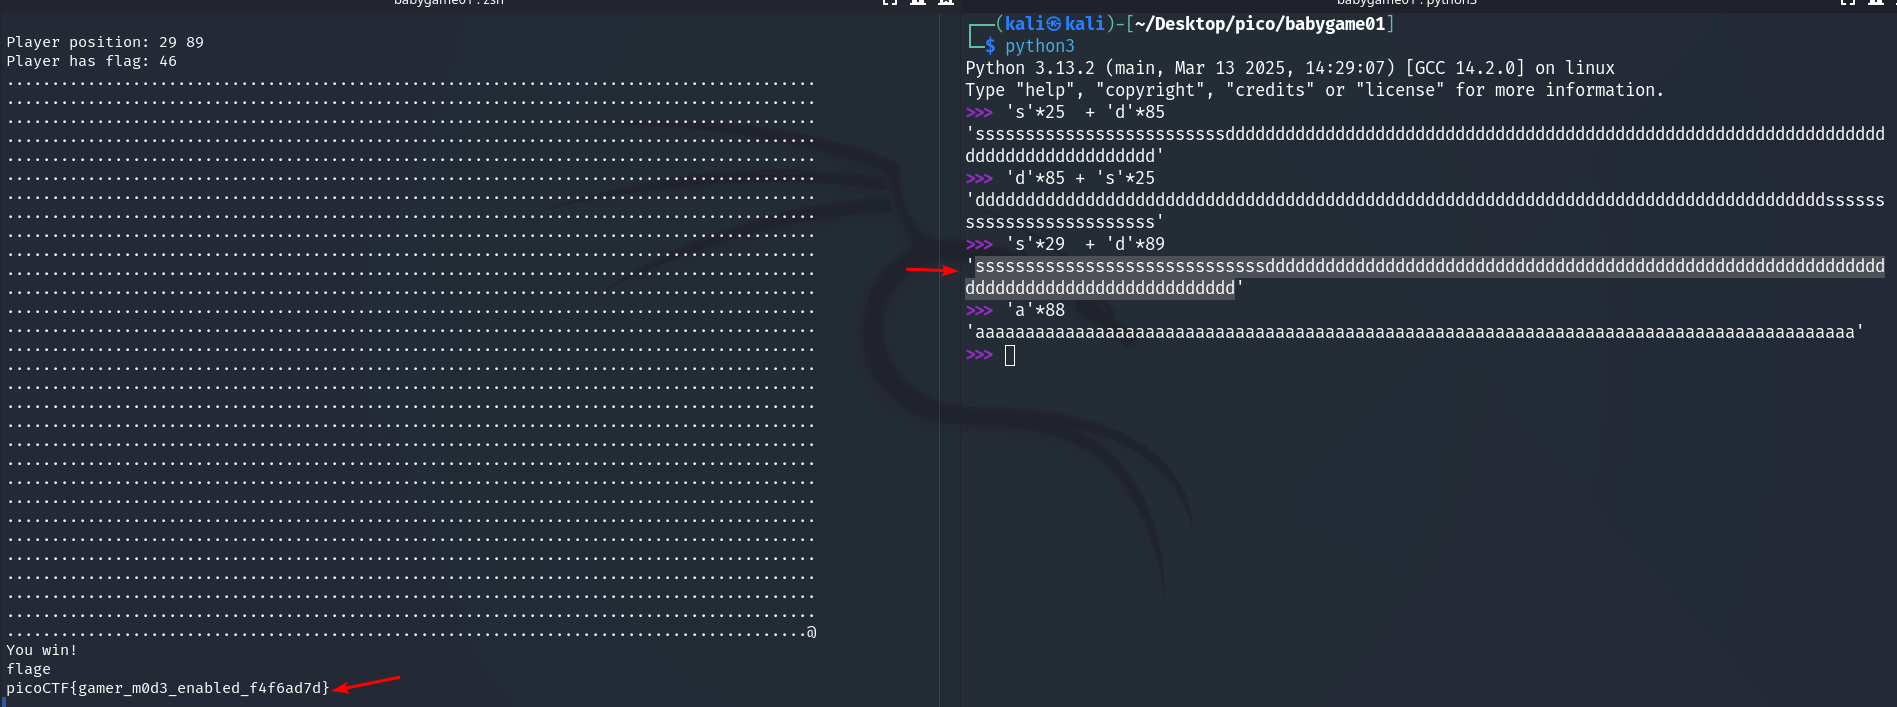The image size is (1897, 707).
Task: Click the 's'*29 + 'd'*89 command line
Action: tap(1085, 244)
